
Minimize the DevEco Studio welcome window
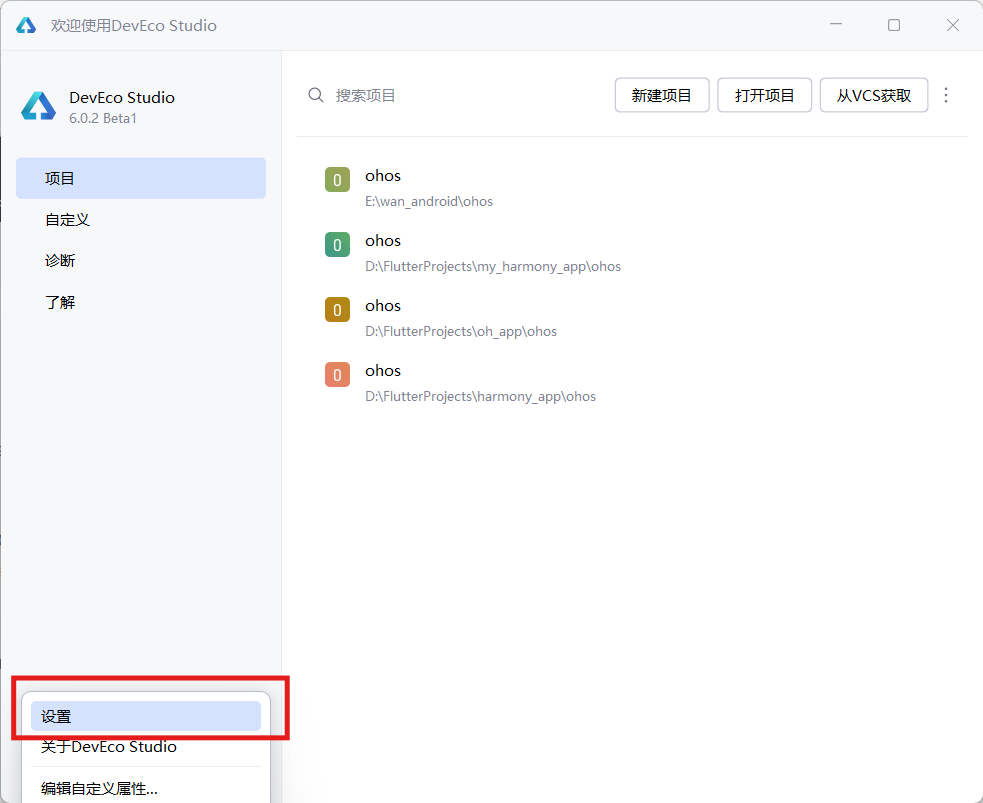836,25
